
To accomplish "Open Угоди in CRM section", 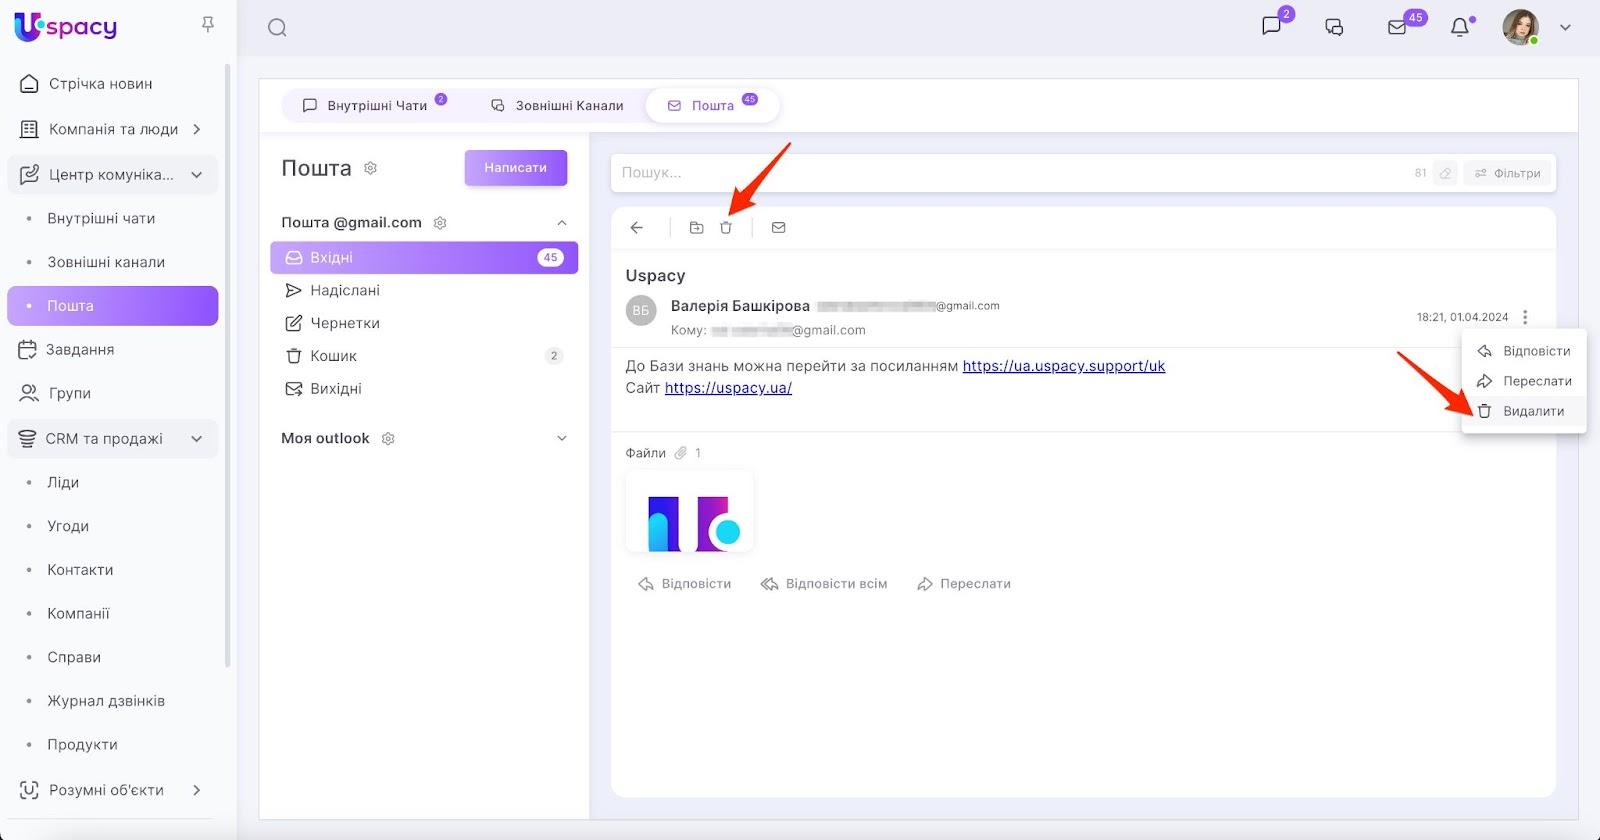I will (112, 526).
